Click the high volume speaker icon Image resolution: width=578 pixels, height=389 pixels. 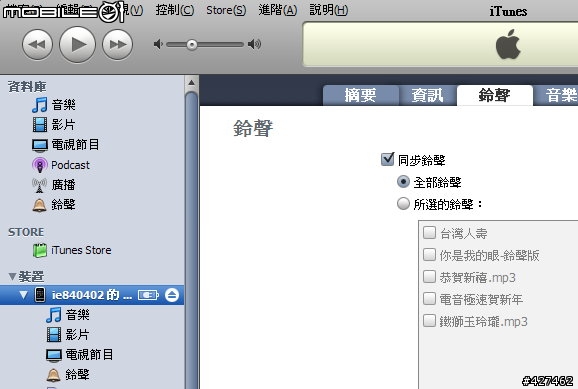pyautogui.click(x=254, y=44)
